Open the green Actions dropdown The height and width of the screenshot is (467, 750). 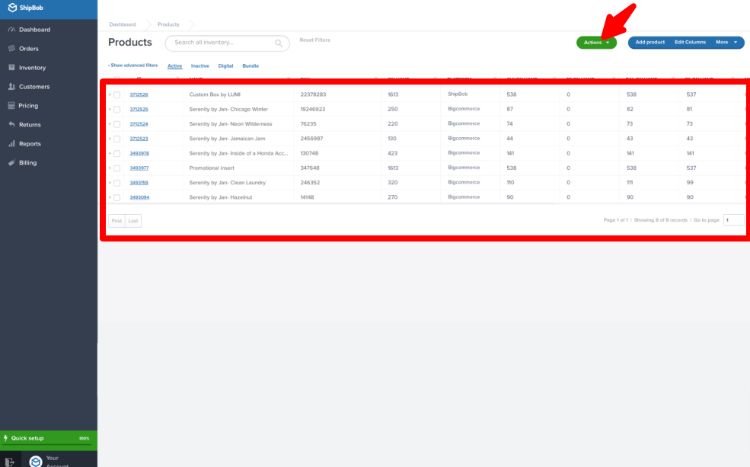[x=596, y=43]
